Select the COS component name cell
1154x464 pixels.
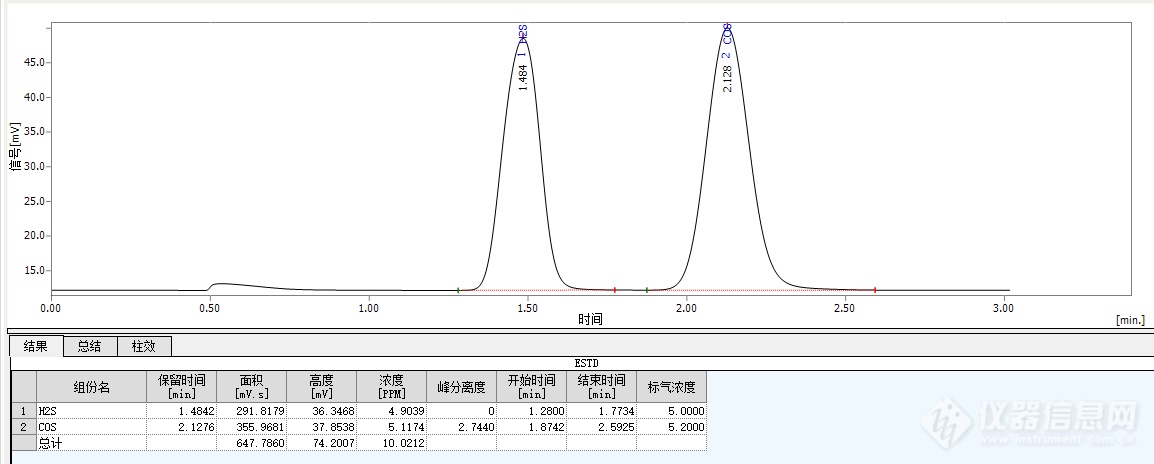(x=91, y=426)
